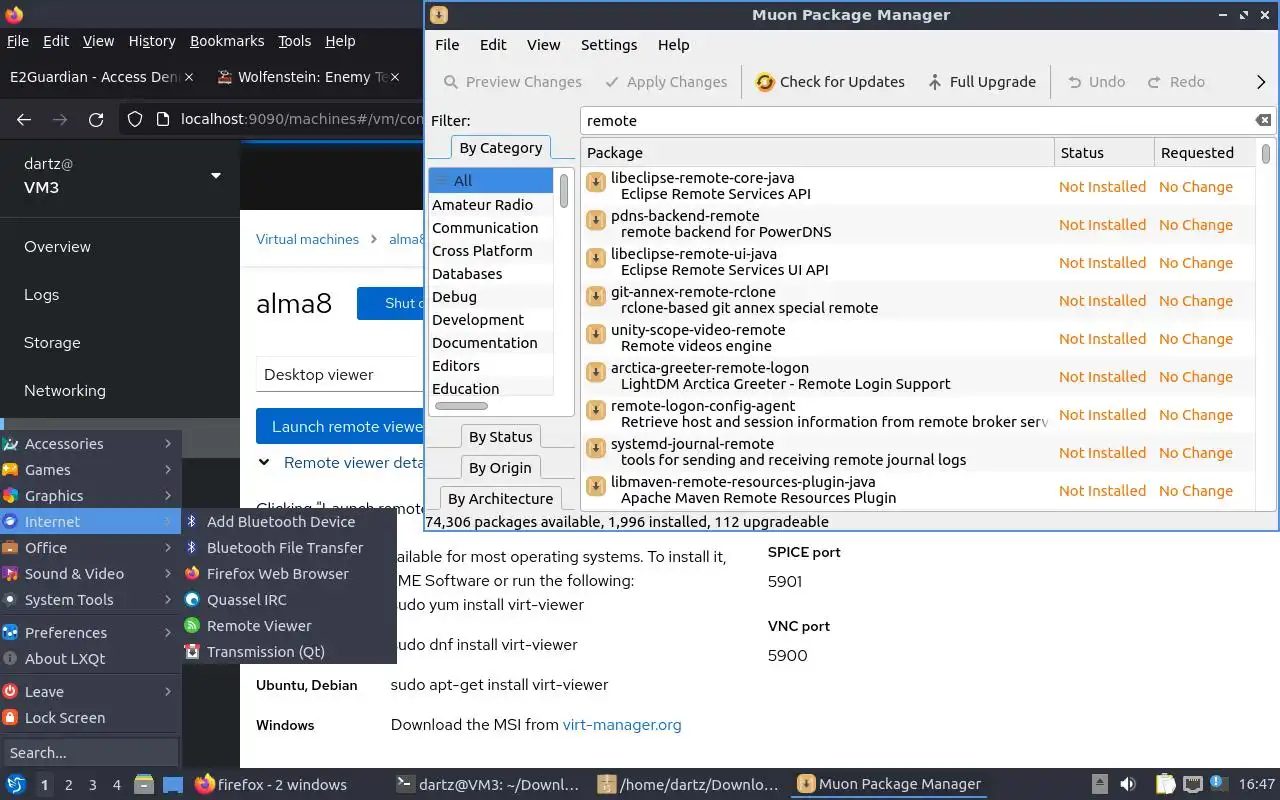Launch Firefox Web Browser from Internet submenu

tap(289, 574)
